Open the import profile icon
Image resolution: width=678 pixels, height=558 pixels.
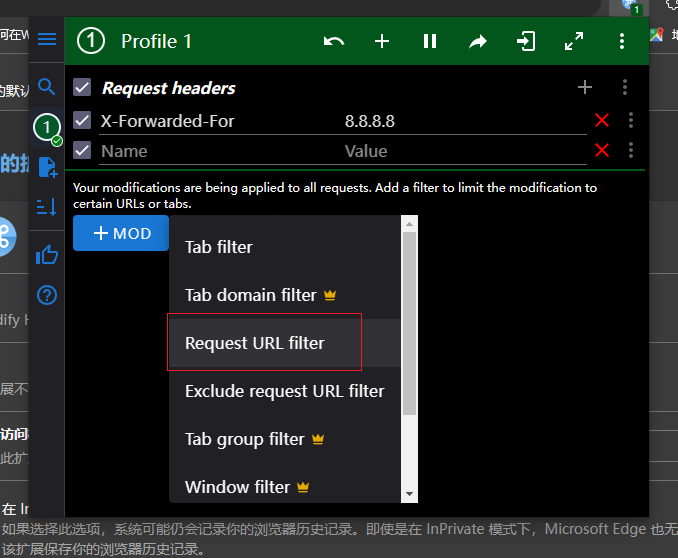pyautogui.click(x=526, y=42)
